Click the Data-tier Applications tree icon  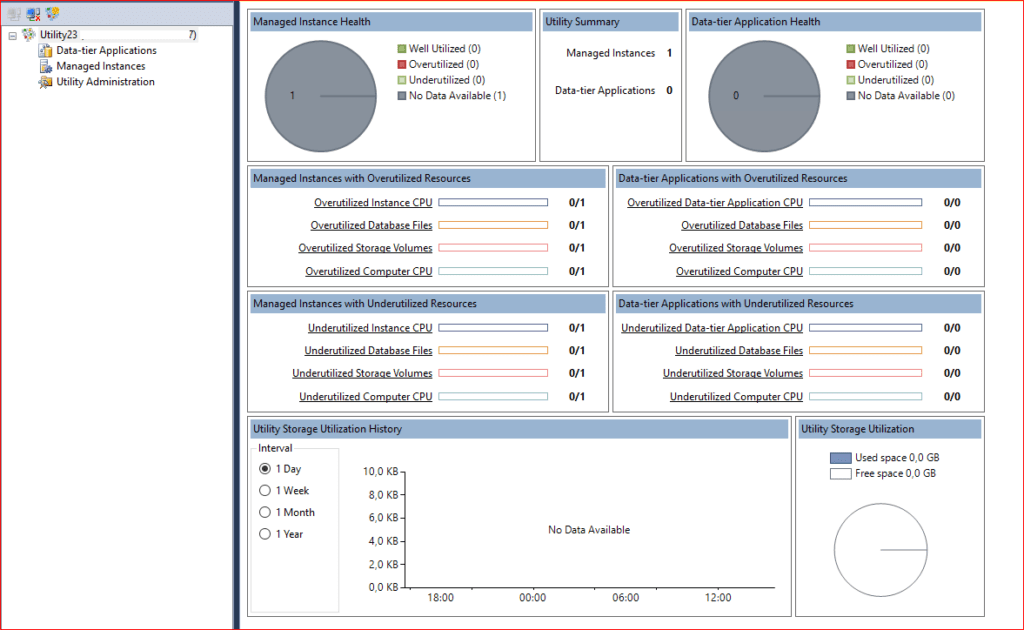(x=45, y=50)
